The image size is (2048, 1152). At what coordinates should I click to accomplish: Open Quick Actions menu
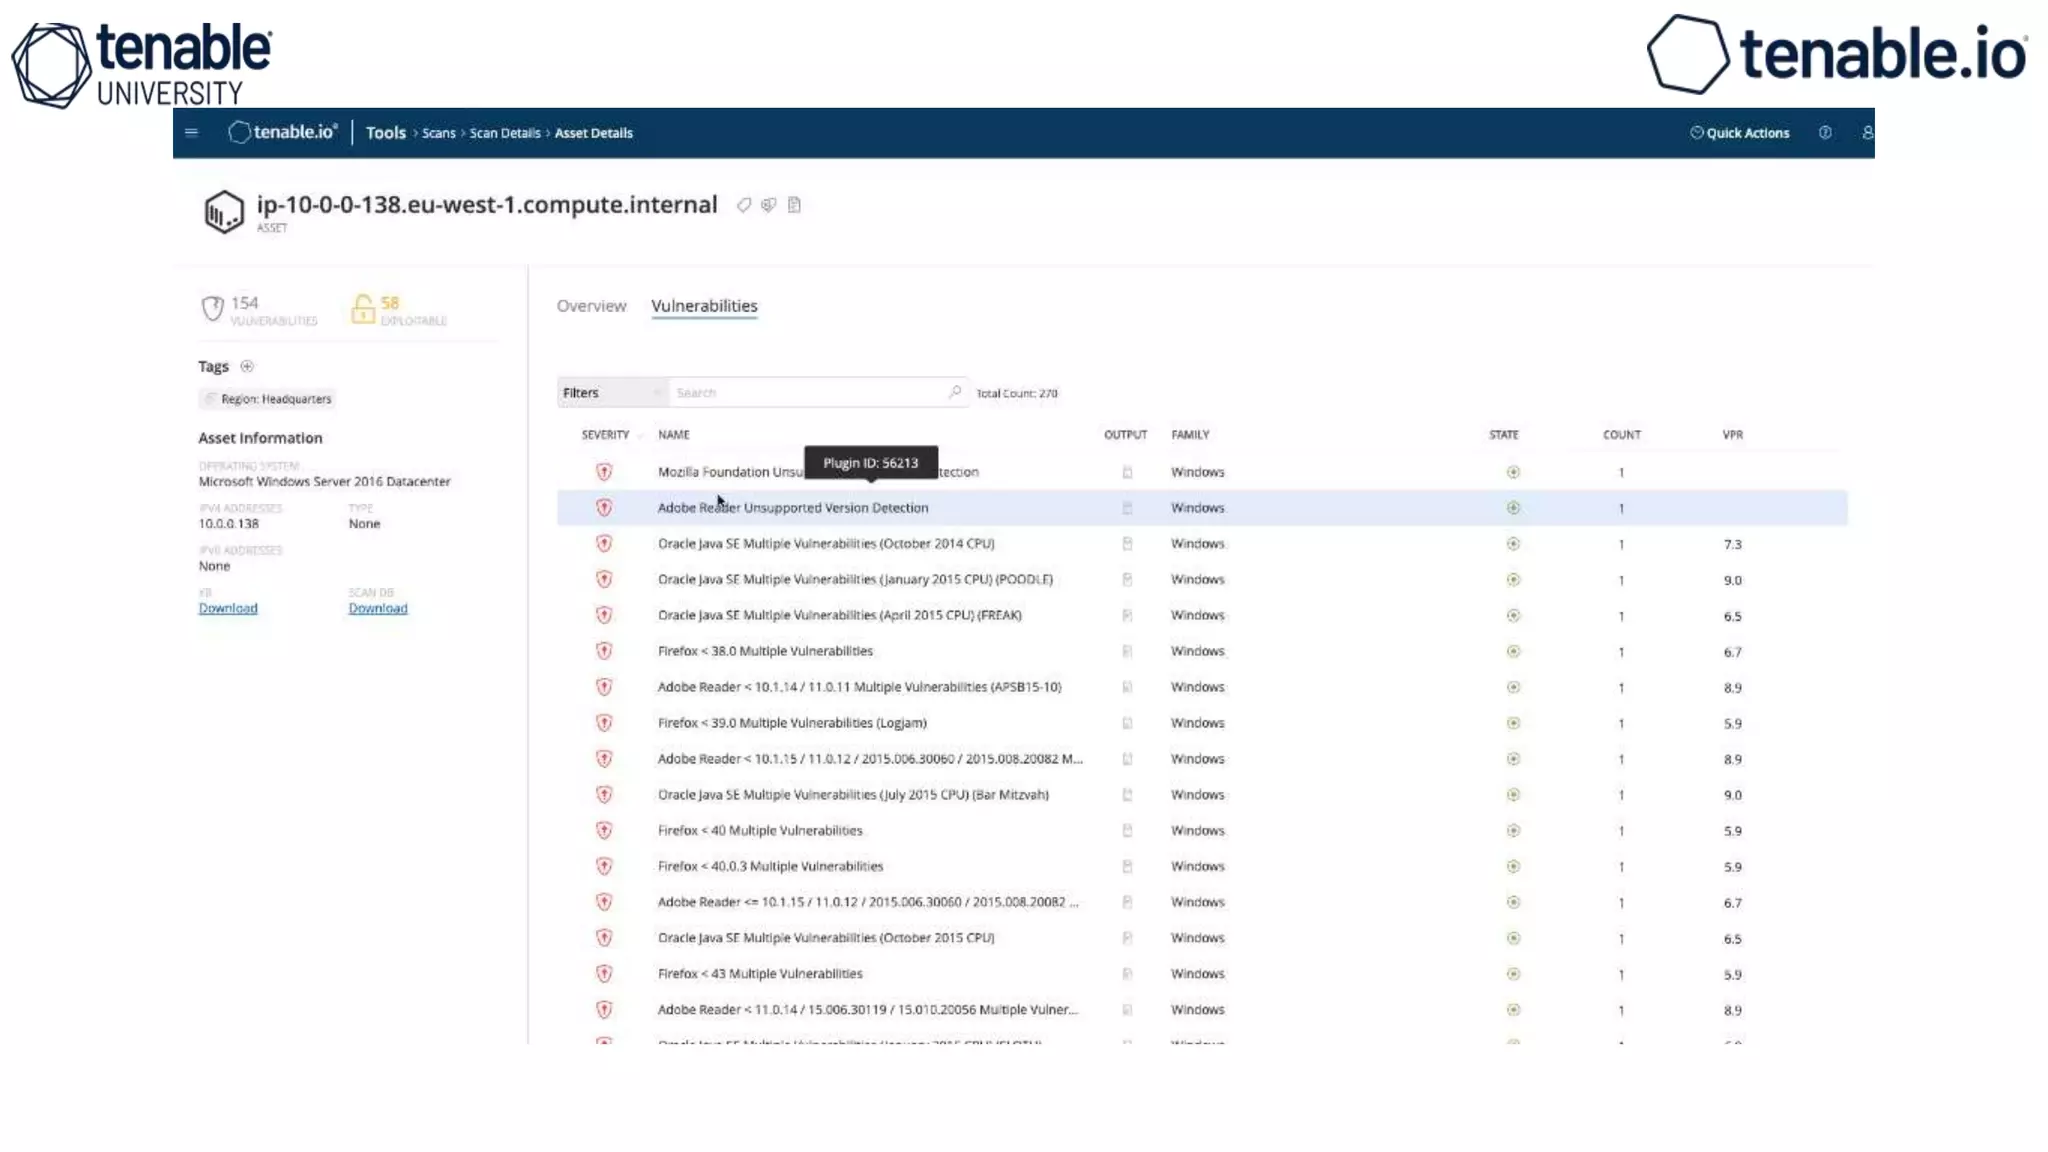pyautogui.click(x=1739, y=132)
